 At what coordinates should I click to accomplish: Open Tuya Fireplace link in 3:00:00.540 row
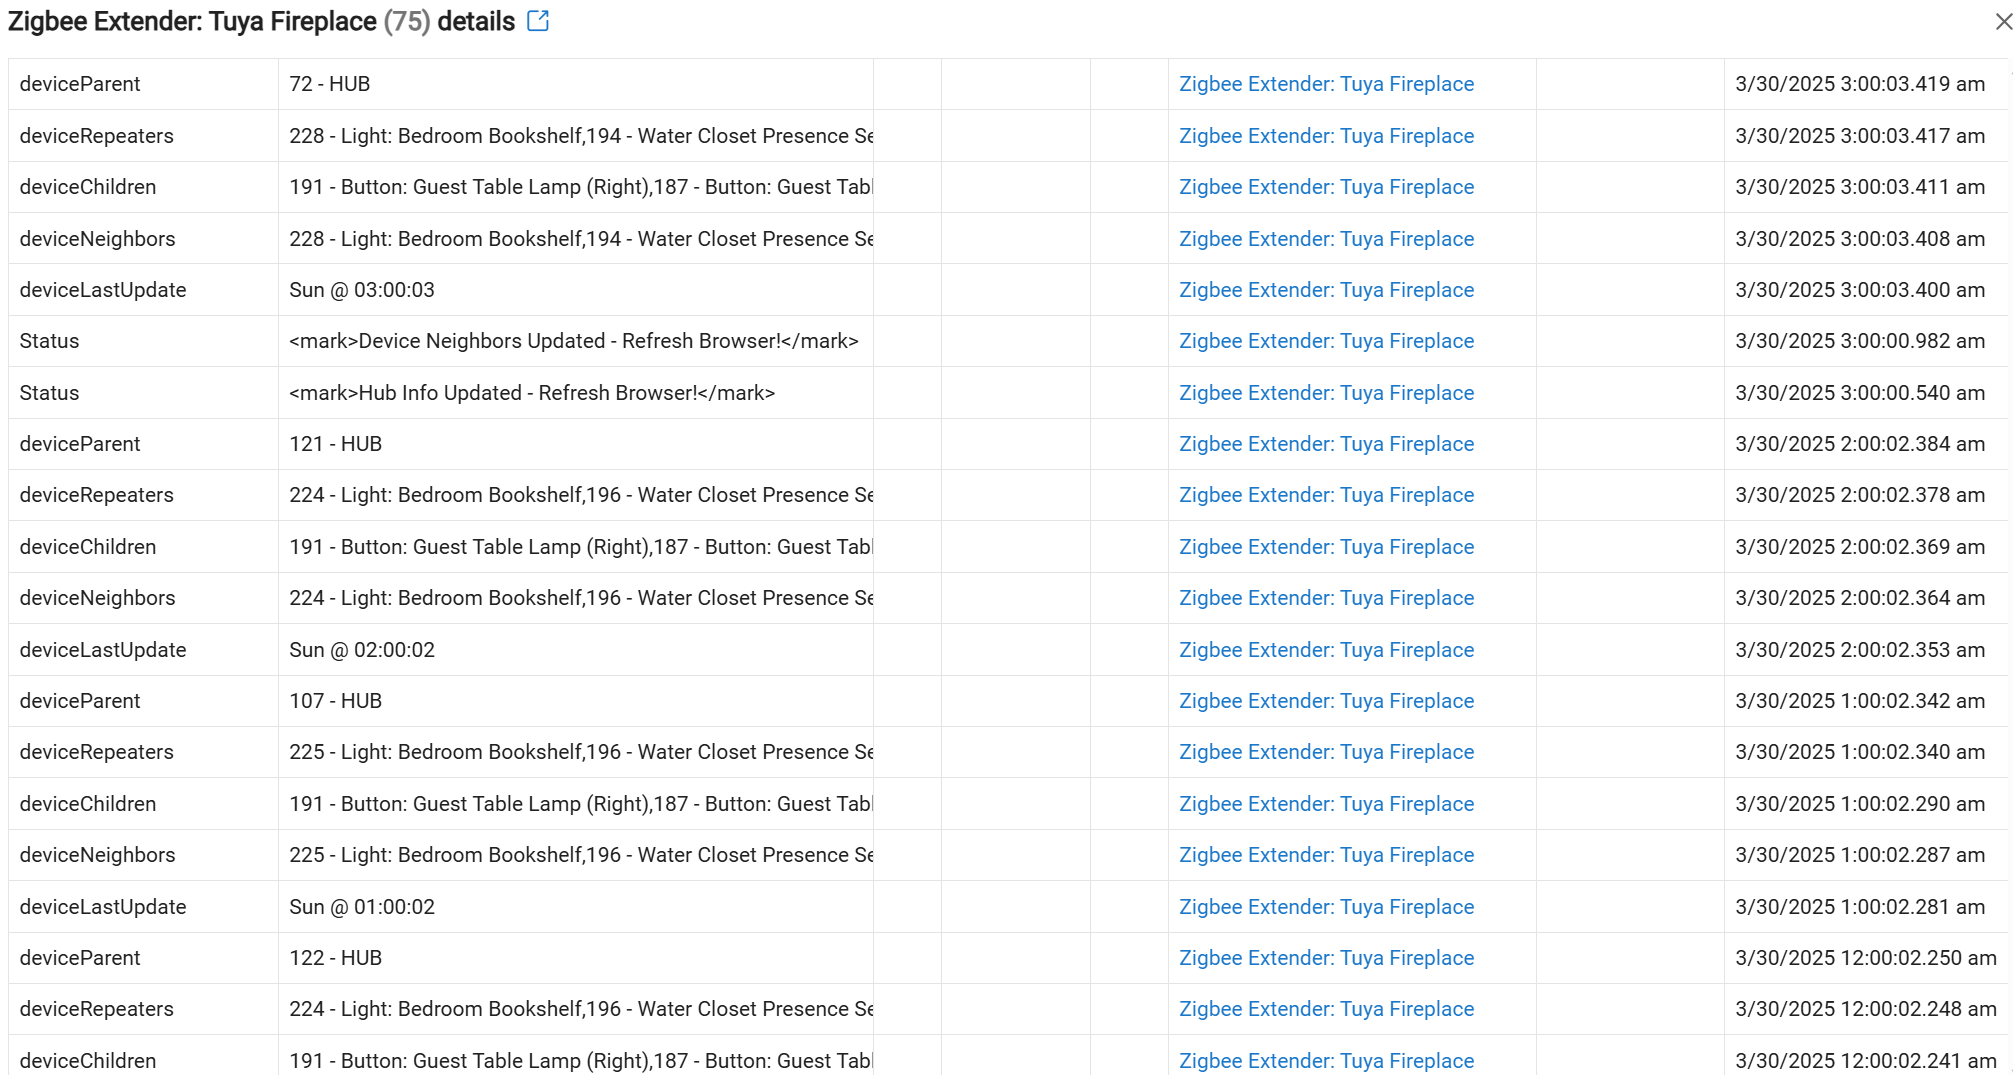[x=1326, y=393]
